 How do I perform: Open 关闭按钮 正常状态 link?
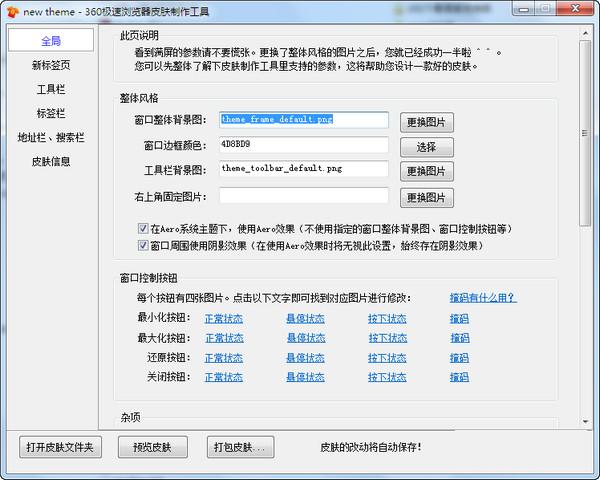tap(224, 377)
